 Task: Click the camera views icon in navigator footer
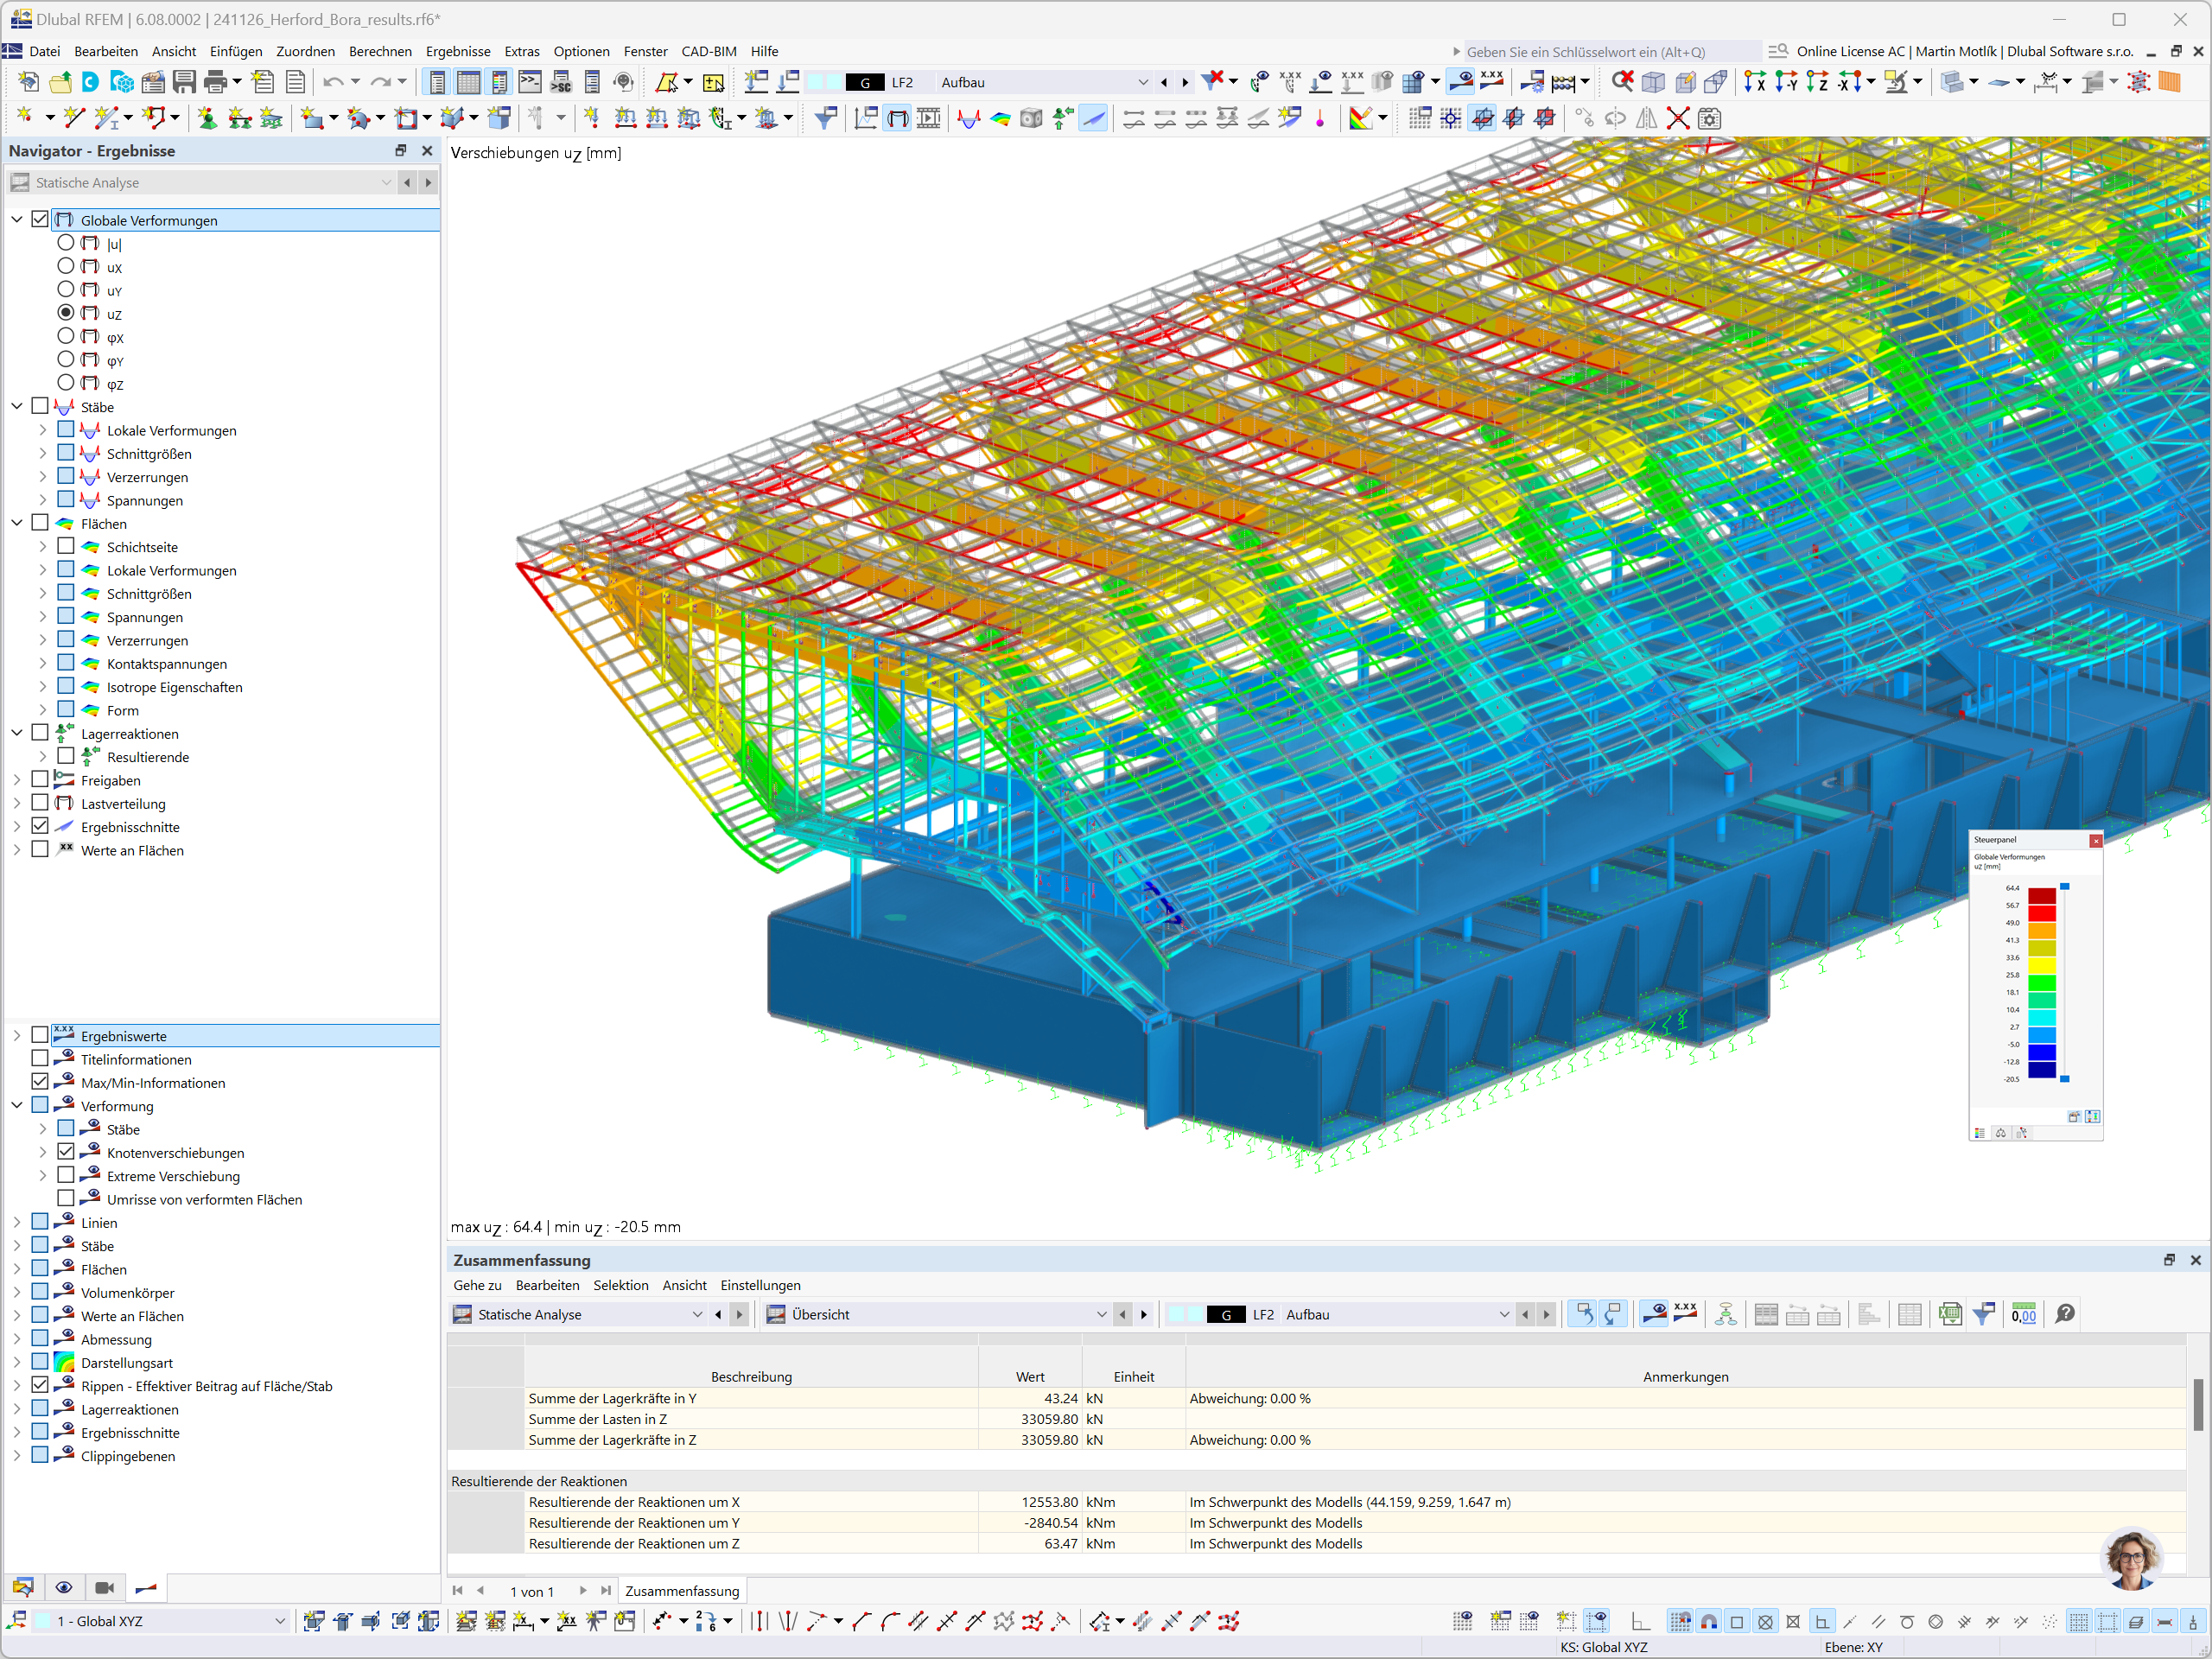point(104,1587)
